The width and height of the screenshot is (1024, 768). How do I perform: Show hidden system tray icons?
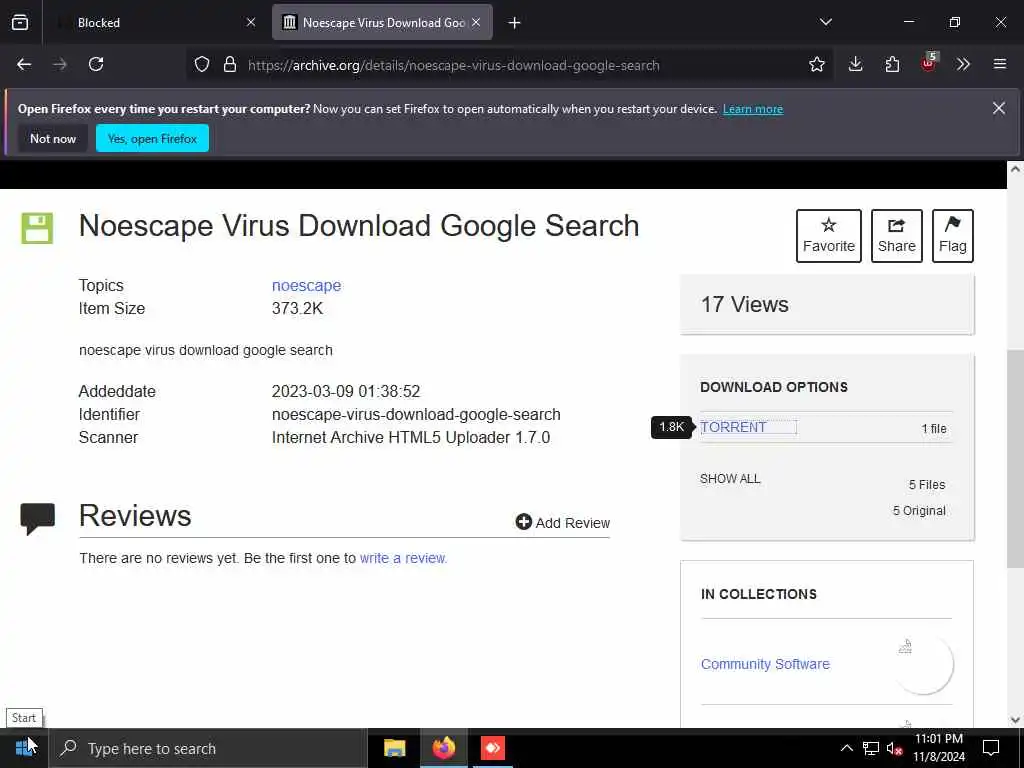pos(846,748)
